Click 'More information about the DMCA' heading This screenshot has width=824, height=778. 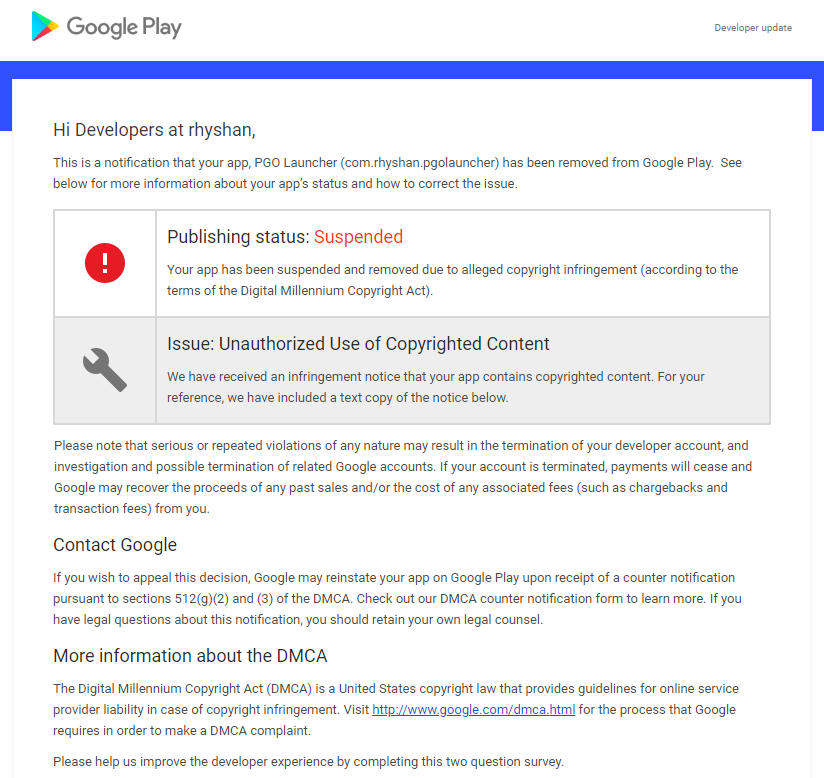pyautogui.click(x=190, y=656)
